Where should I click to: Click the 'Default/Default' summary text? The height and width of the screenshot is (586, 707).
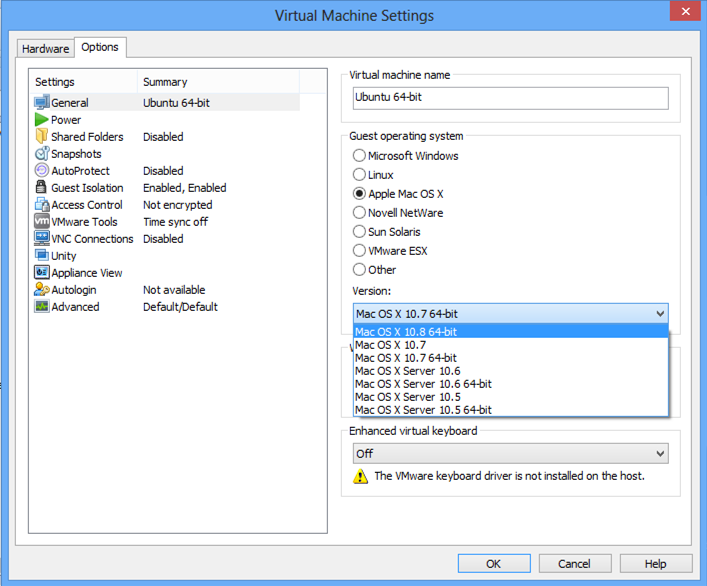pos(180,307)
